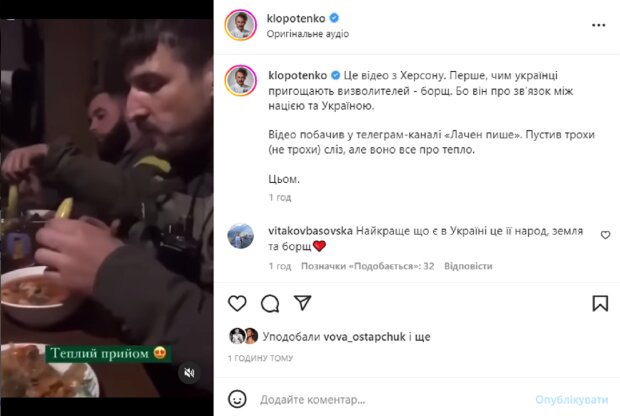Viewport: 620px width, 416px height.
Task: Unmute the video sound
Action: [189, 373]
